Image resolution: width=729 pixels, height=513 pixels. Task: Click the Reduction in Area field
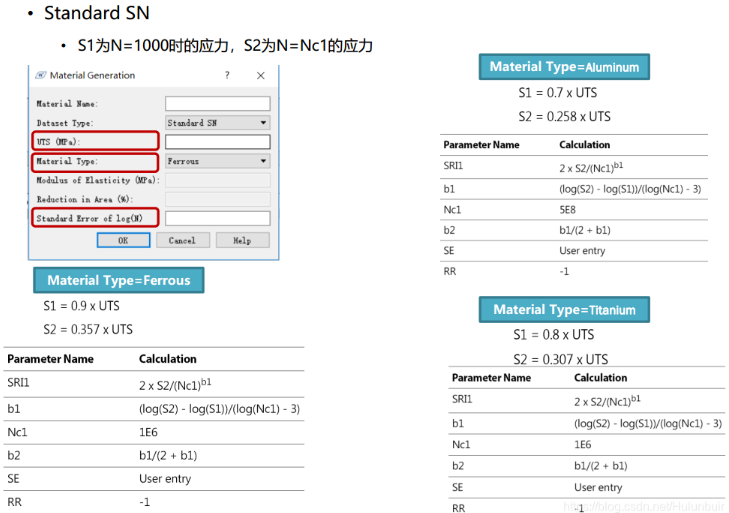[217, 199]
